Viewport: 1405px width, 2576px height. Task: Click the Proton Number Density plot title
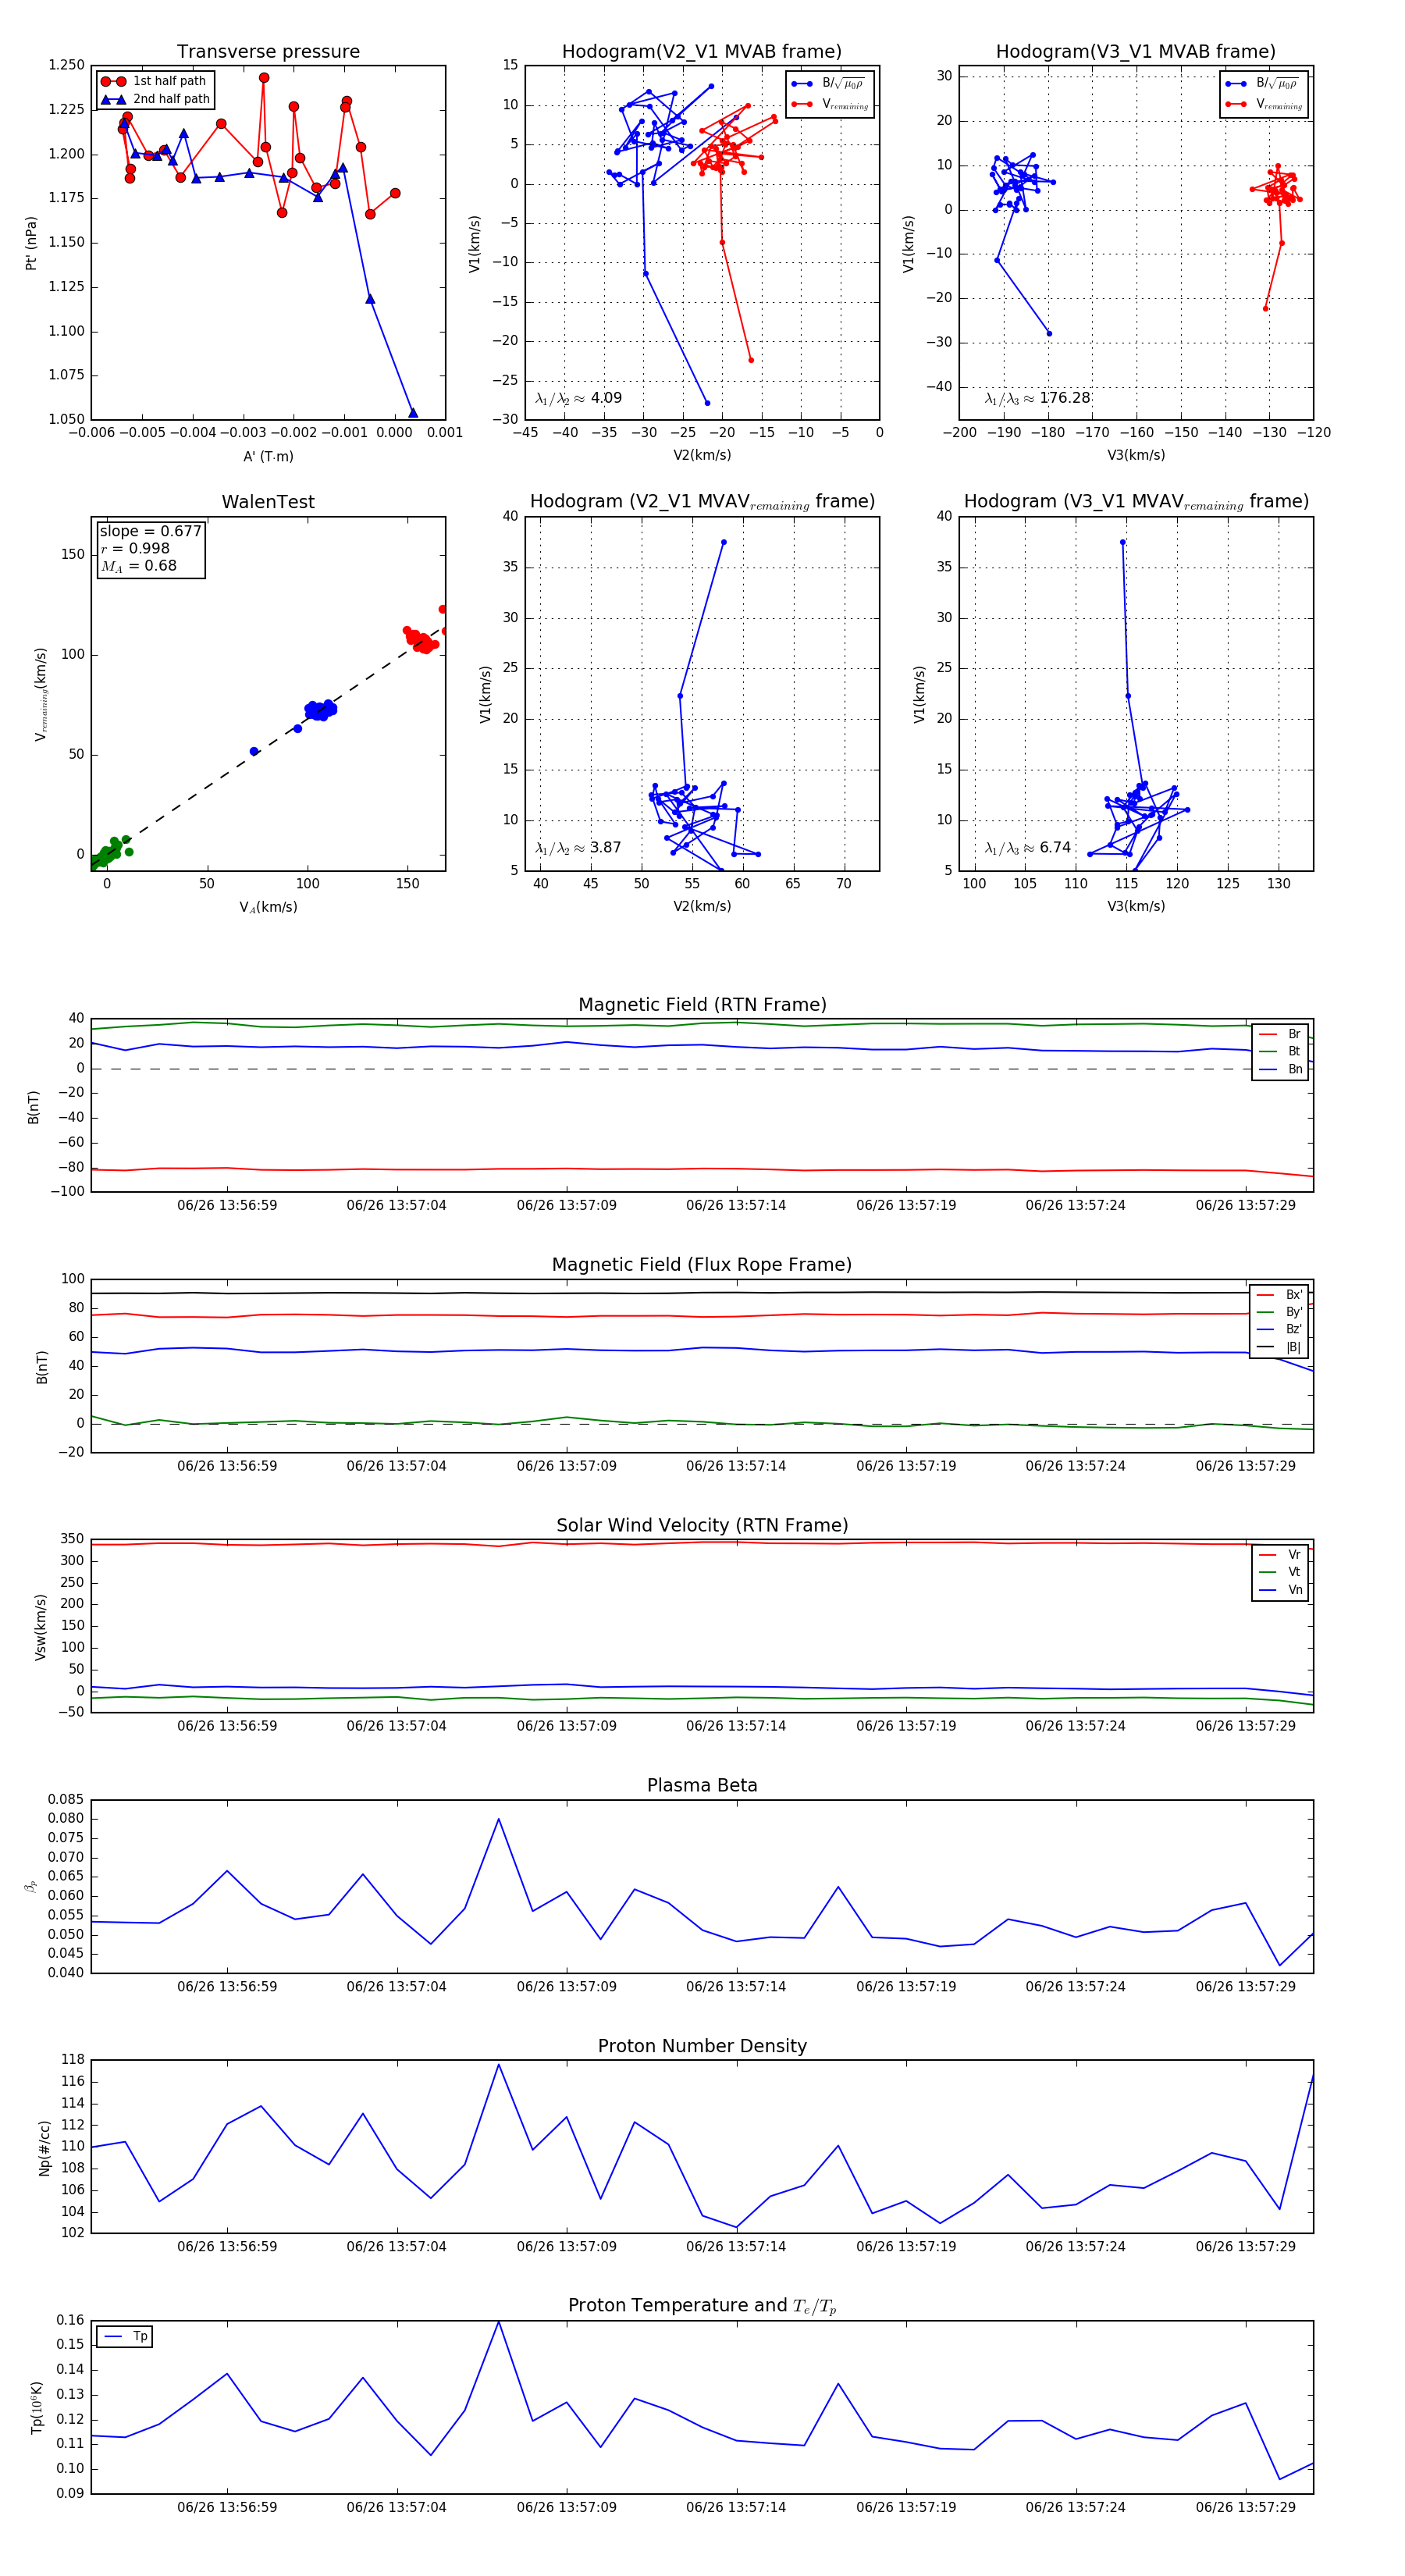tap(702, 2046)
